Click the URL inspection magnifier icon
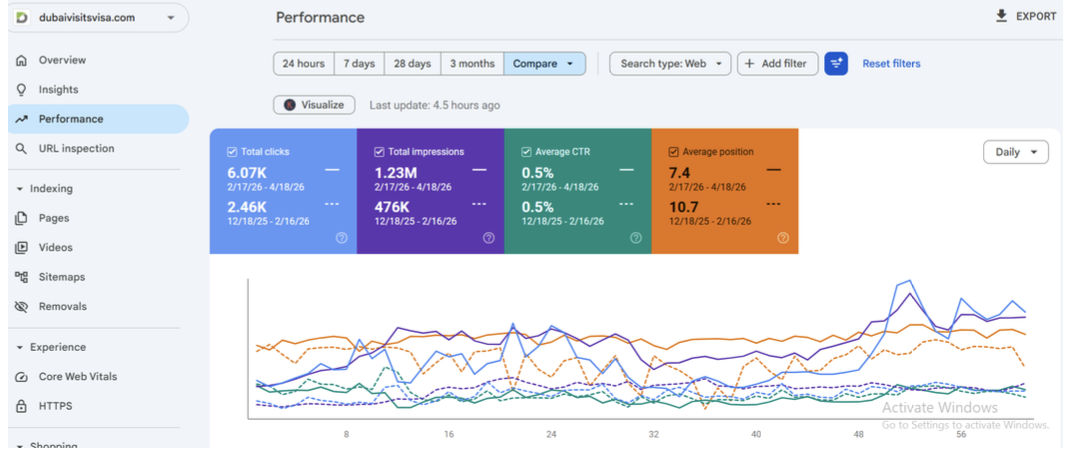The image size is (1066, 452). (22, 148)
